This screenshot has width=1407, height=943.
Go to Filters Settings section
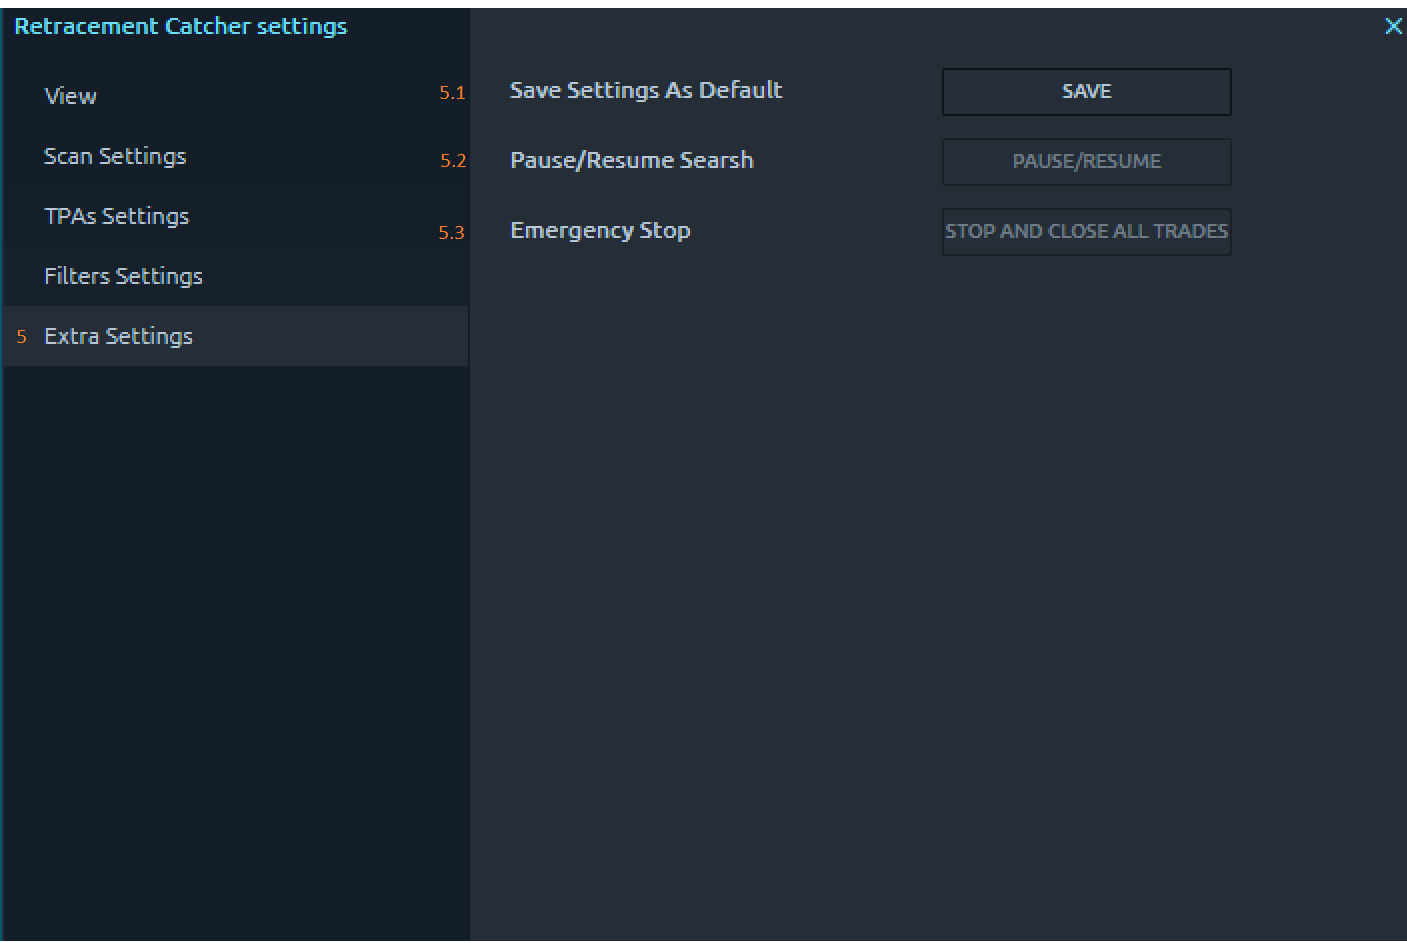123,276
